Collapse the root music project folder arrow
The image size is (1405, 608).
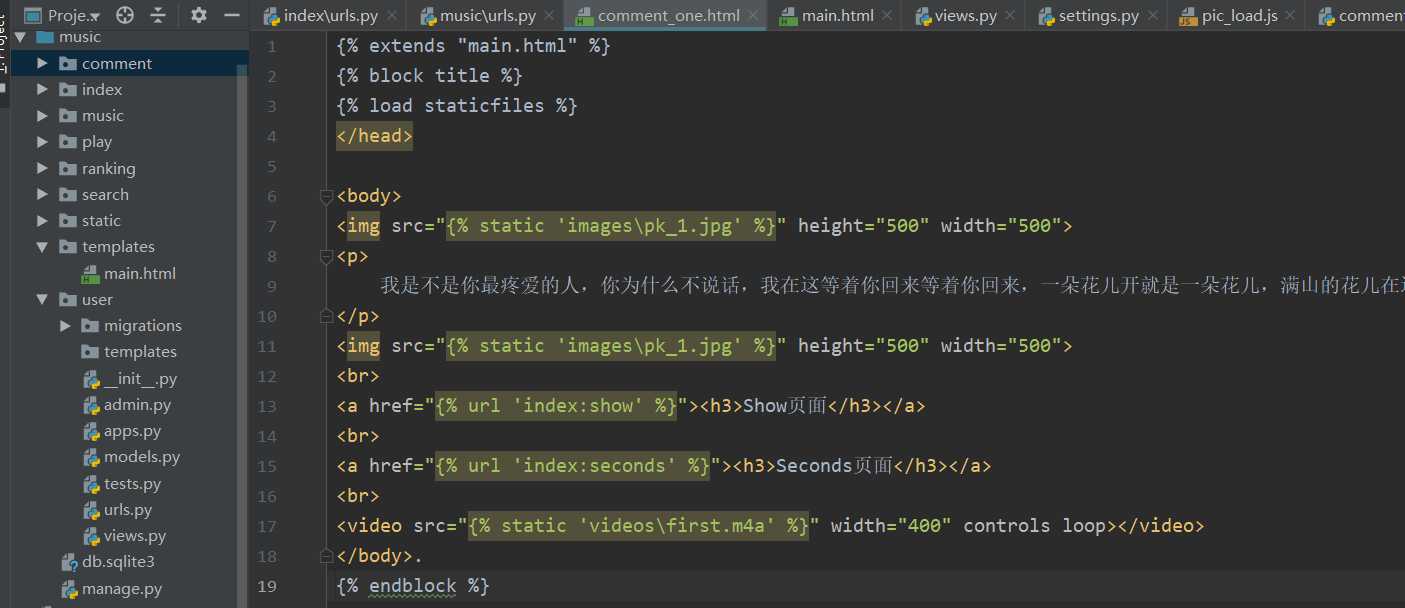coord(20,37)
